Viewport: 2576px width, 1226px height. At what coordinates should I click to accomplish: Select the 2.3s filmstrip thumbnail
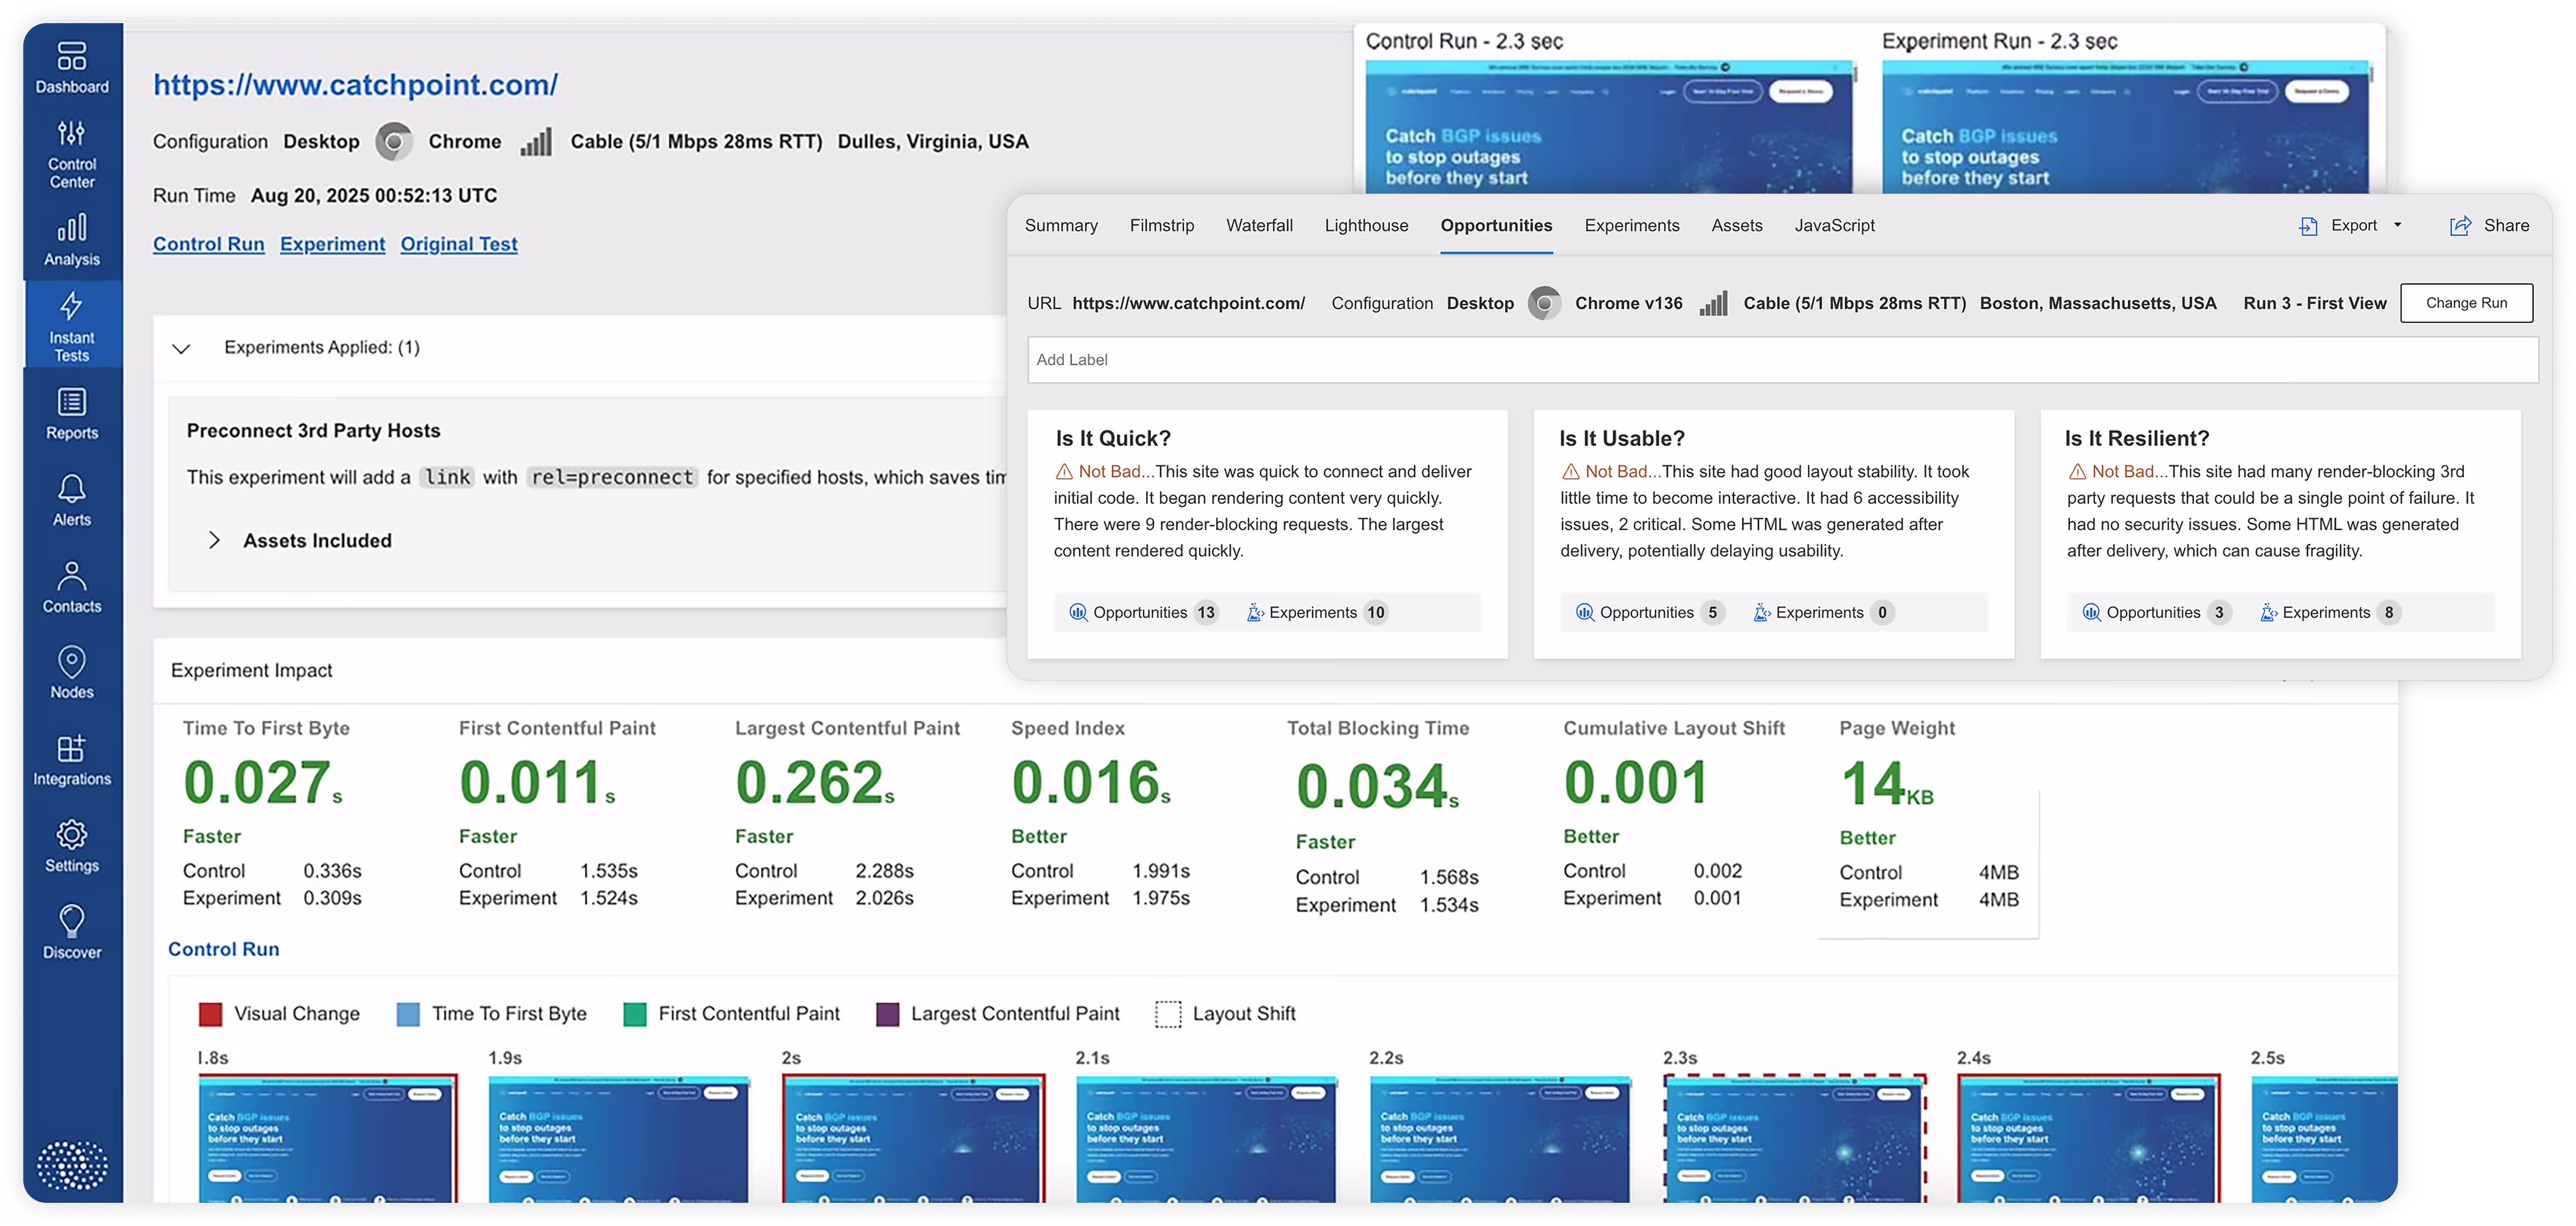click(x=1794, y=1138)
